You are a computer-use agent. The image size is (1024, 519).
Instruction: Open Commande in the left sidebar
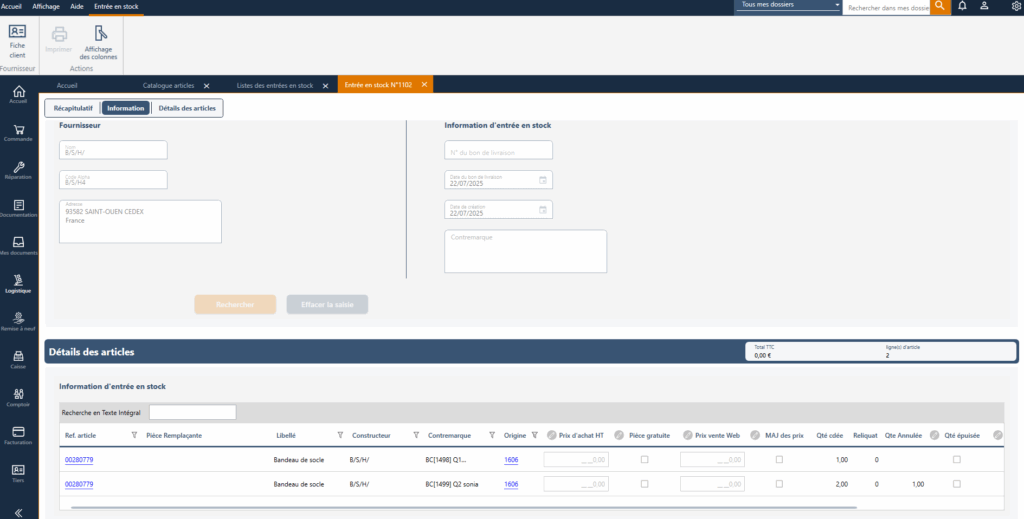pos(18,132)
